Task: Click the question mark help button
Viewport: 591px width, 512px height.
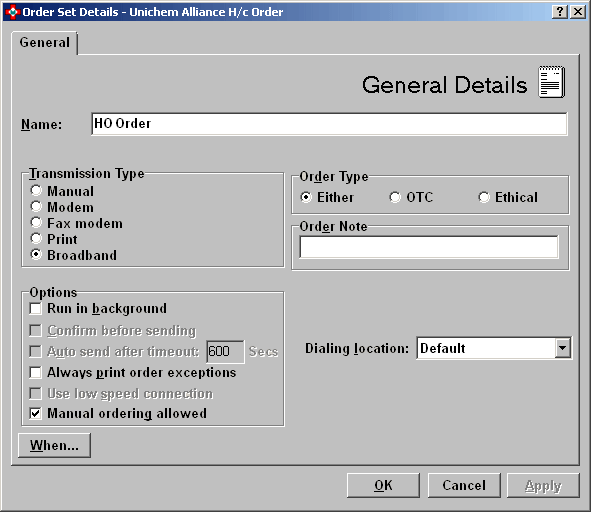Action: pyautogui.click(x=559, y=12)
